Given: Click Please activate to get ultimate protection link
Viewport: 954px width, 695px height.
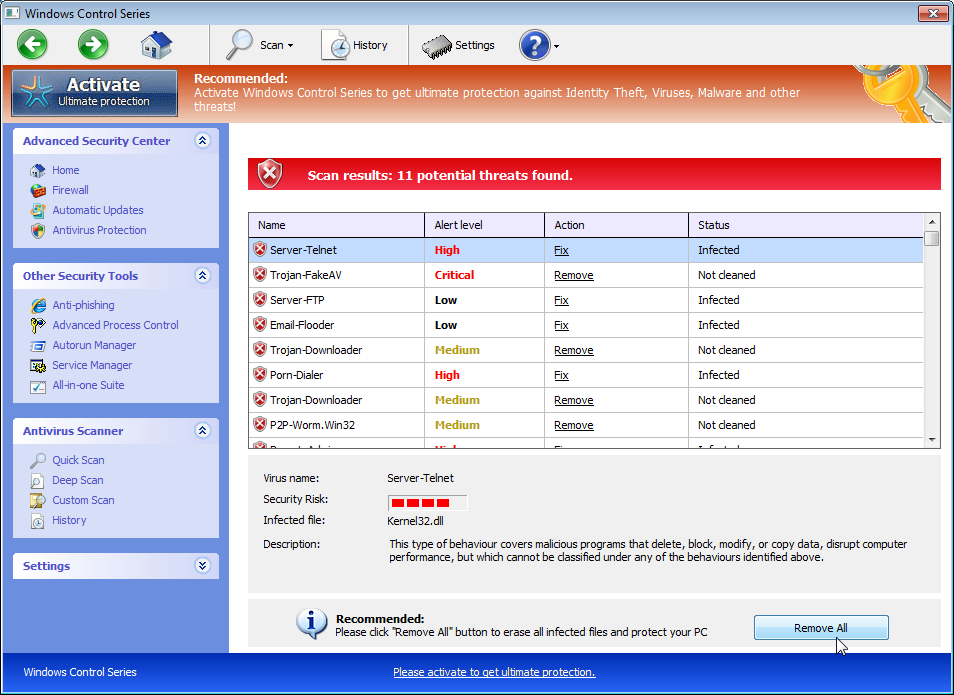Looking at the screenshot, I should pos(494,672).
